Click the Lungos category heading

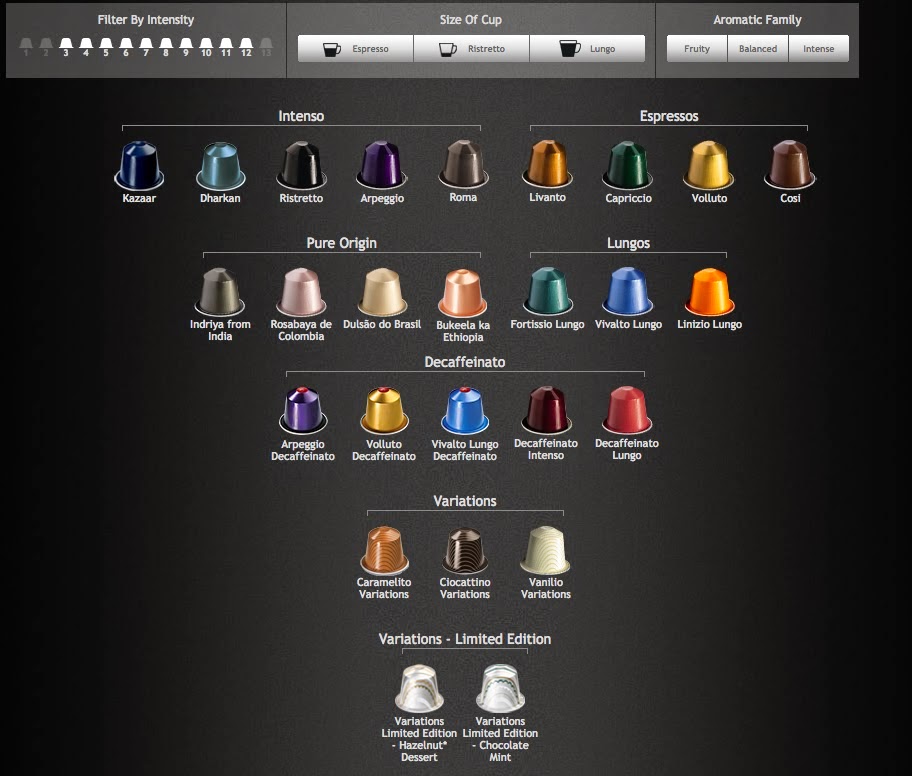point(628,243)
